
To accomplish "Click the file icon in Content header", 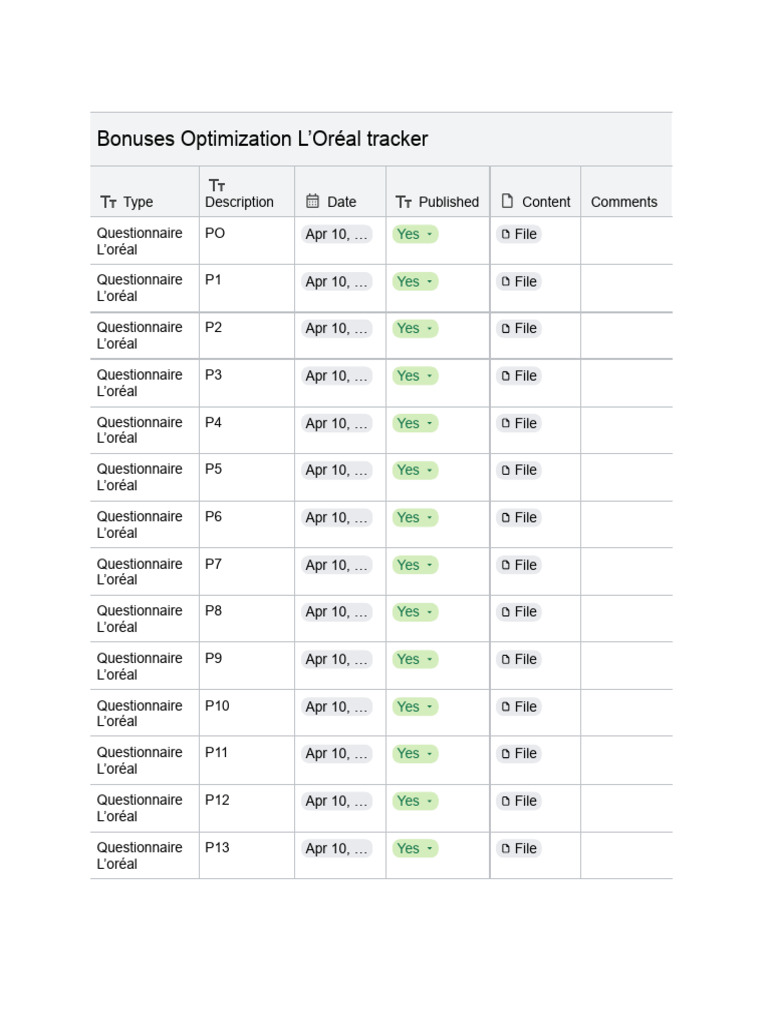I will coord(507,201).
